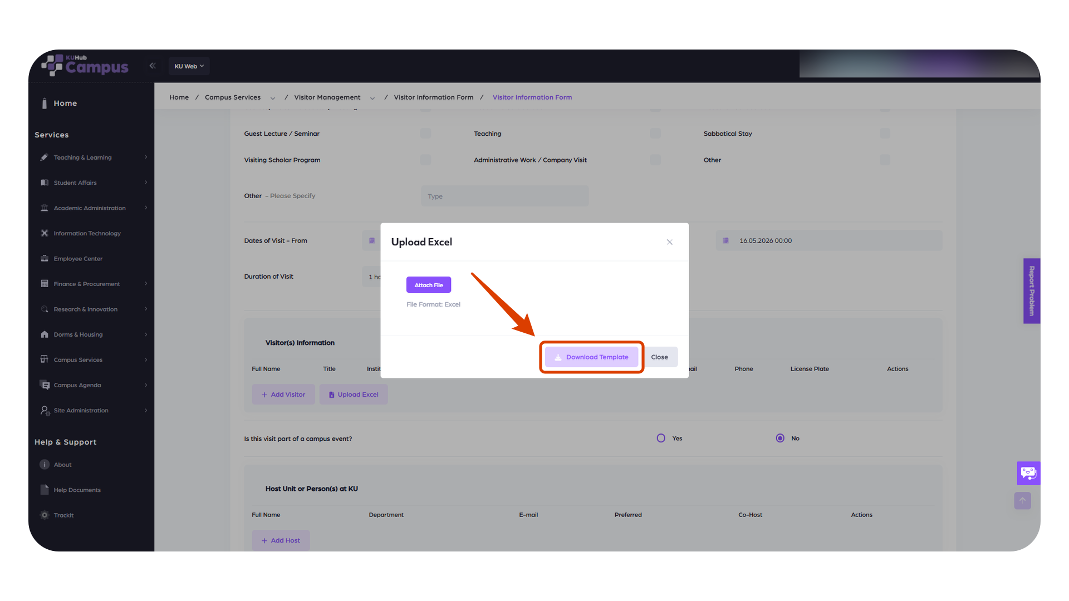Tick the Guest Lecture / Seminar checkbox
The image size is (1069, 601).
tap(425, 134)
